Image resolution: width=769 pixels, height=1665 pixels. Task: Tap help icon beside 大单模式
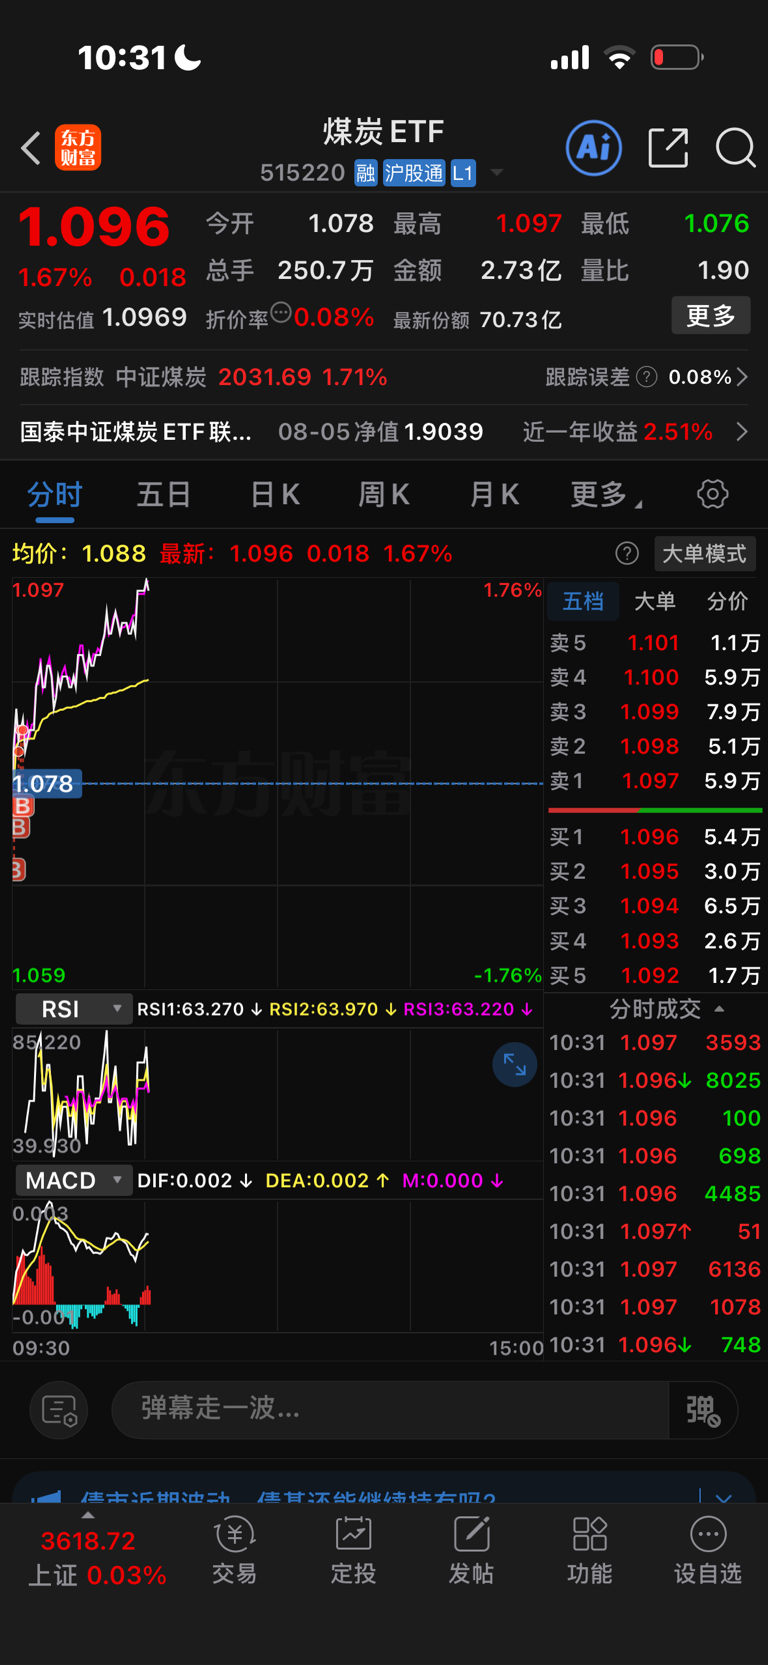[x=627, y=554]
